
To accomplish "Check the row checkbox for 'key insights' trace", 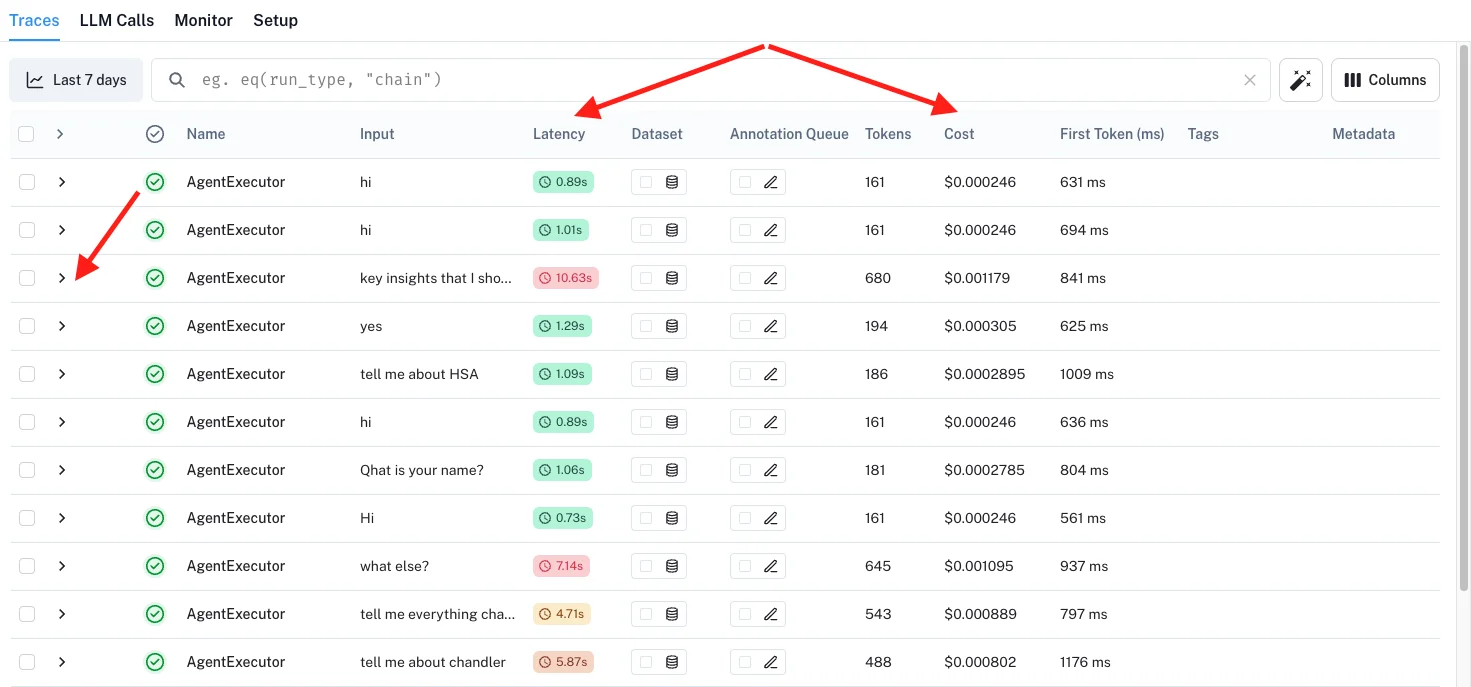I will [27, 278].
